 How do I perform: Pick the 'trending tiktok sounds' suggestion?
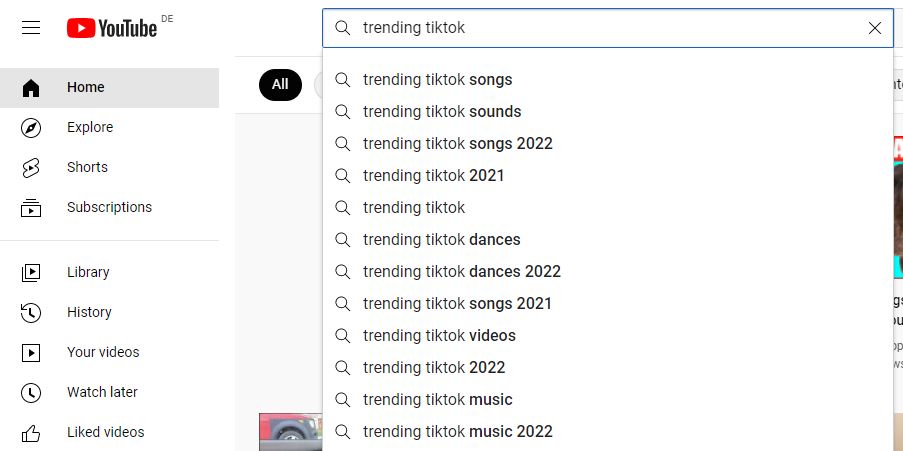[442, 111]
